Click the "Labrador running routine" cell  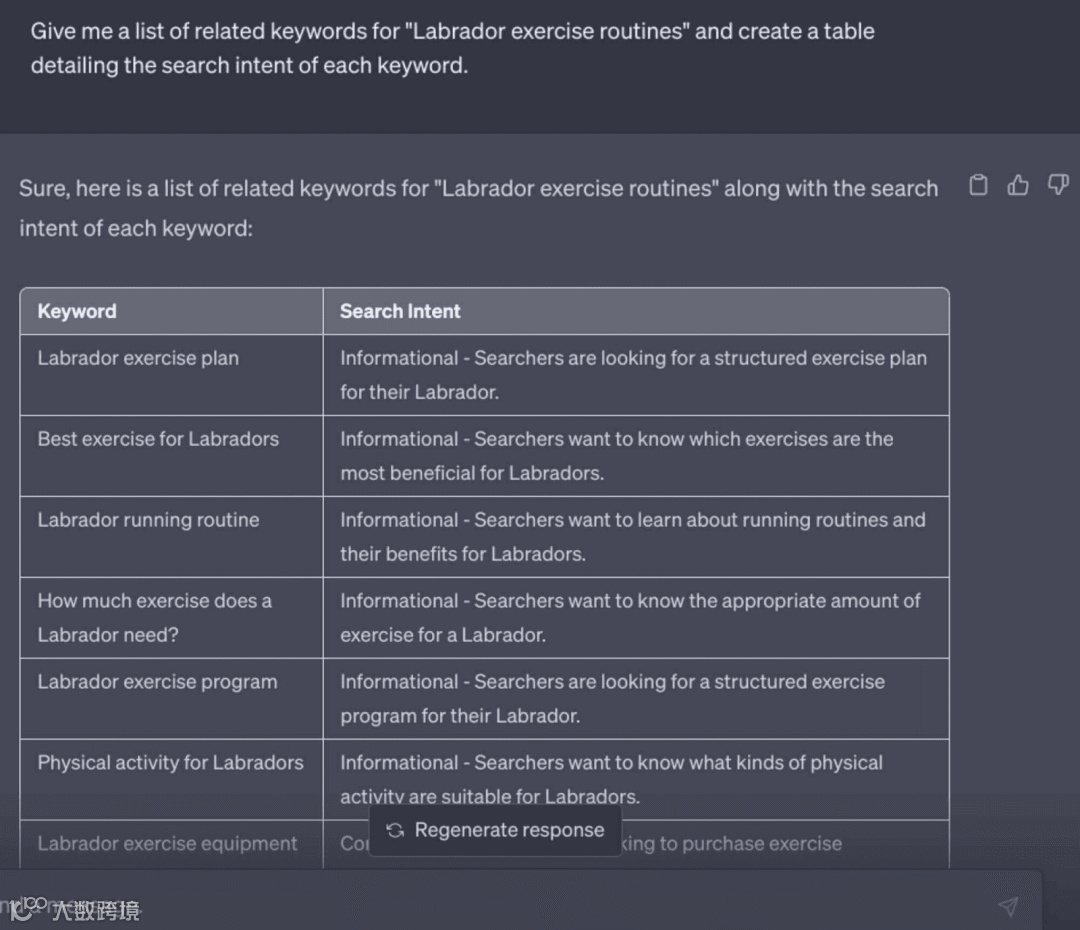[148, 520]
